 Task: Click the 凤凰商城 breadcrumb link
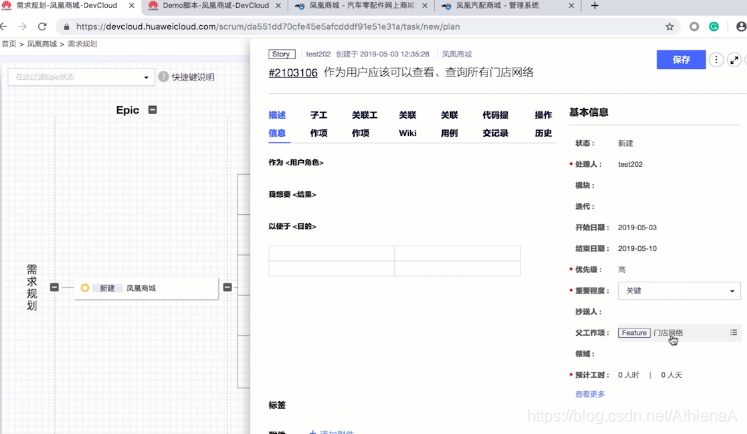(42, 44)
